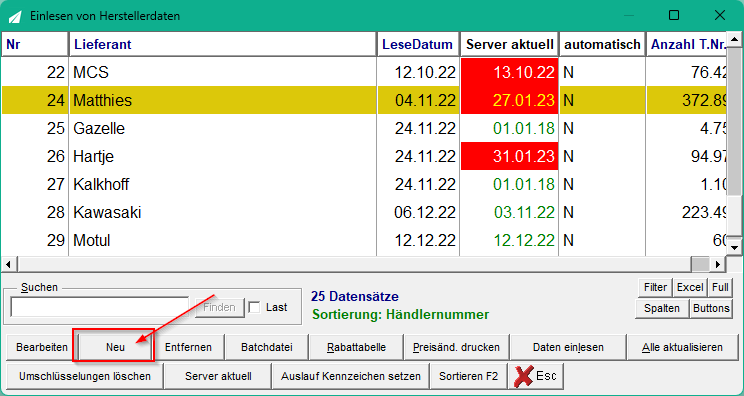Click the red 31.01.23 server date cell
The height and width of the screenshot is (396, 744).
point(510,156)
